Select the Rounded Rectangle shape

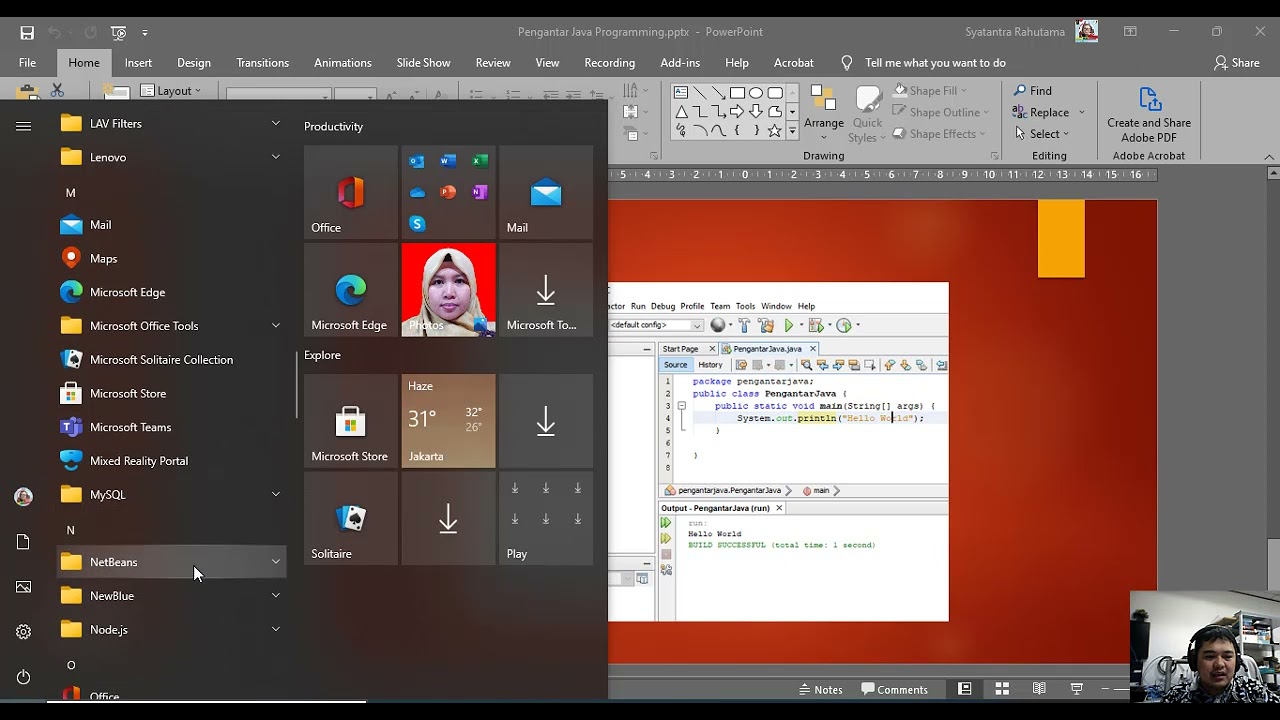click(775, 93)
